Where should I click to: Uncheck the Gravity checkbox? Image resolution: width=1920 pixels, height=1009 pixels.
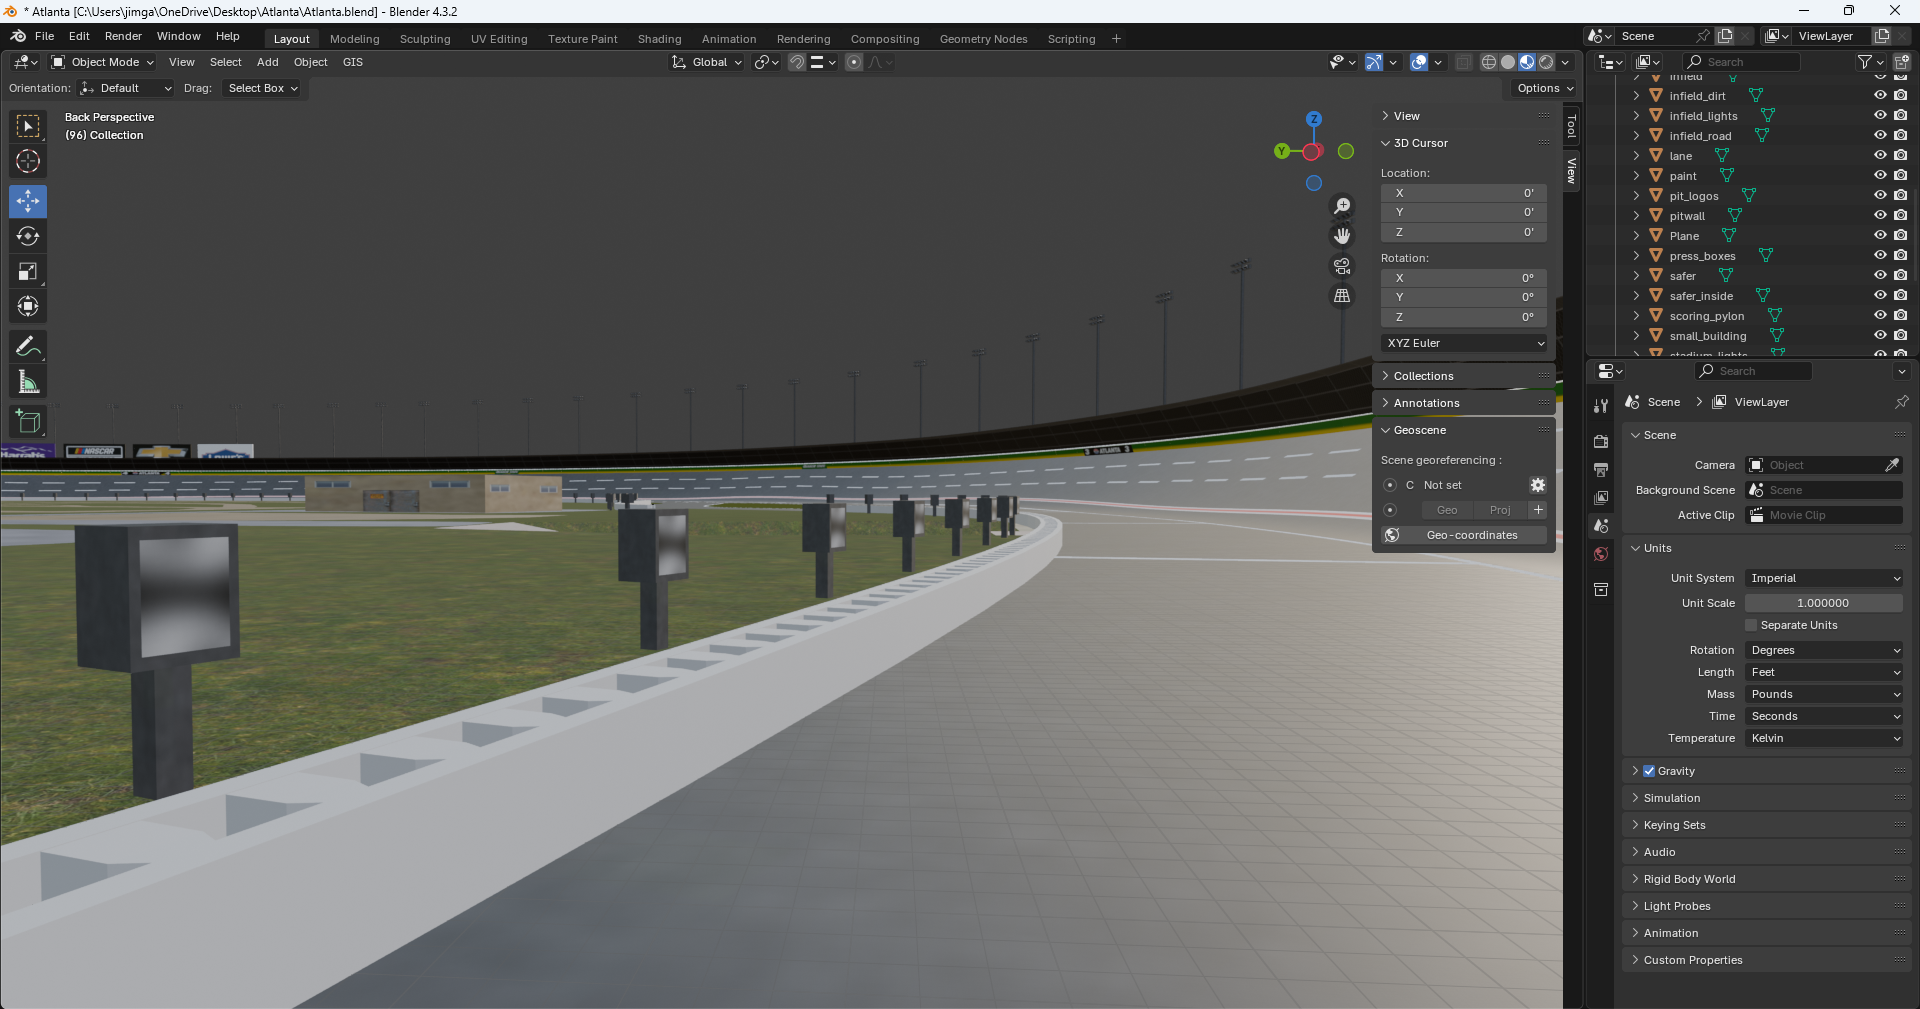[1649, 771]
